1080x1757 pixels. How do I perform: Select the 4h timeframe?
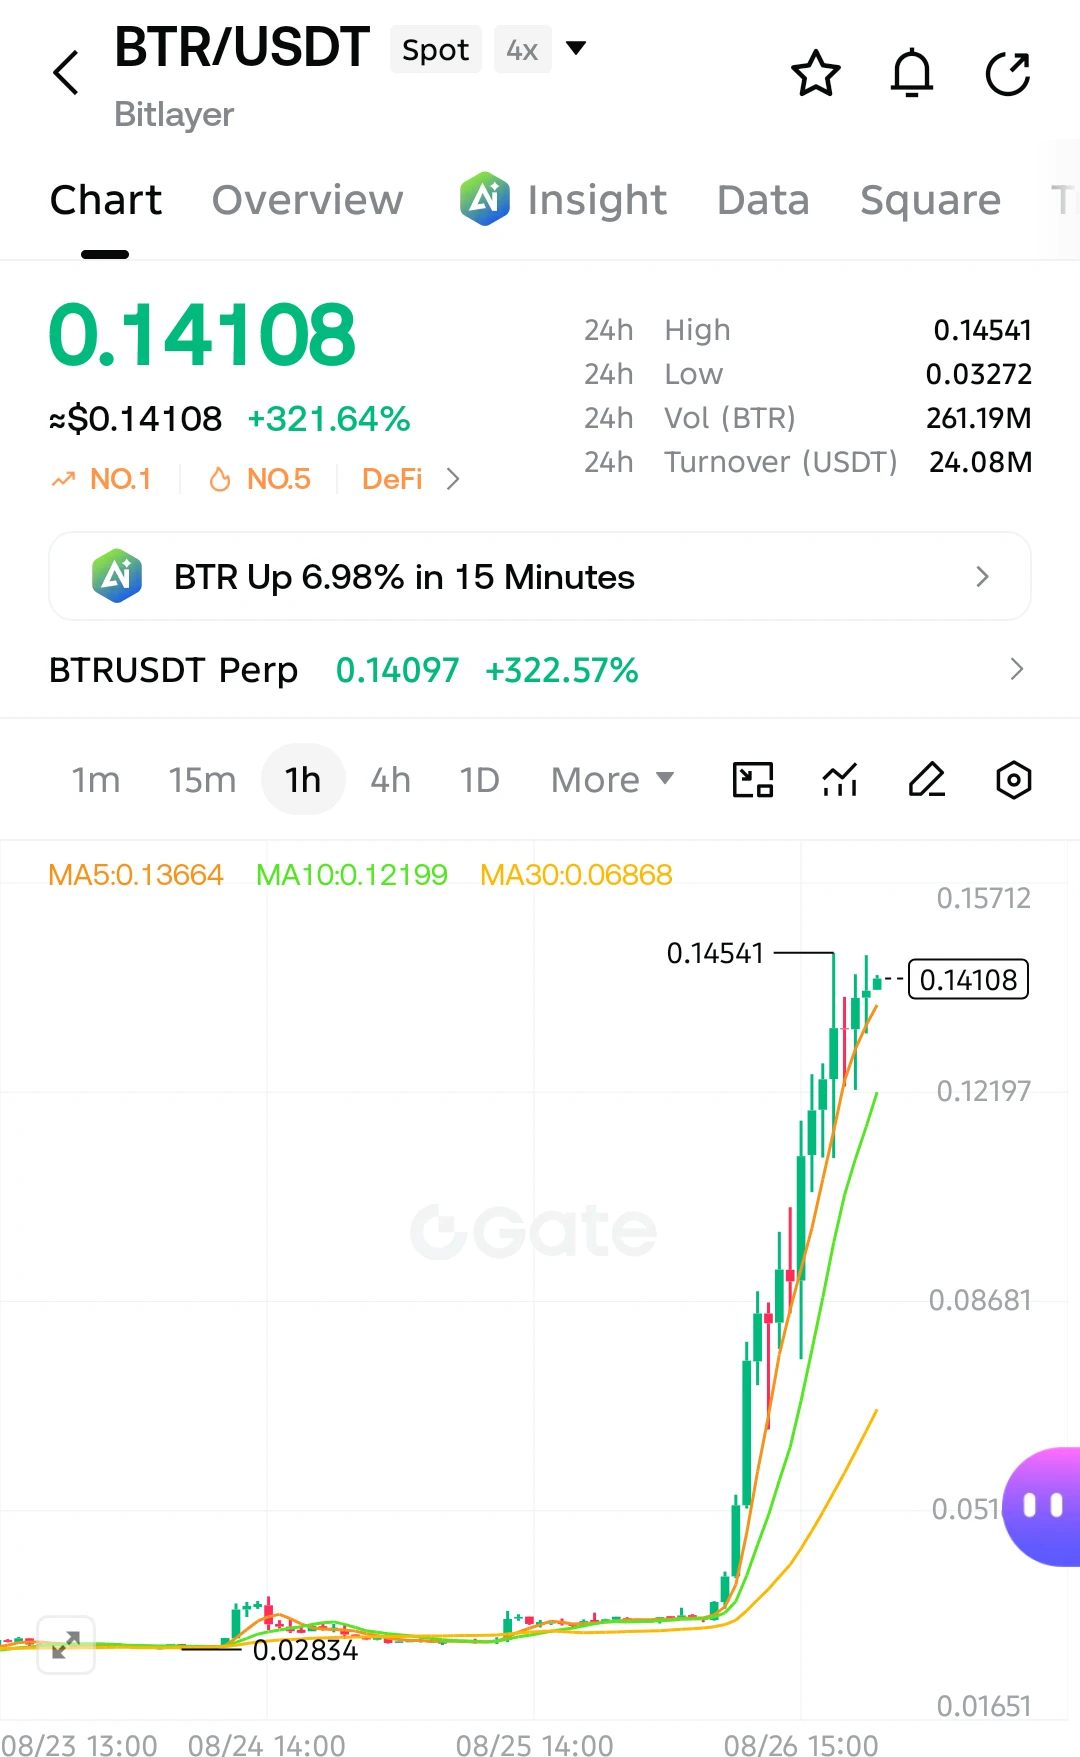pyautogui.click(x=390, y=780)
